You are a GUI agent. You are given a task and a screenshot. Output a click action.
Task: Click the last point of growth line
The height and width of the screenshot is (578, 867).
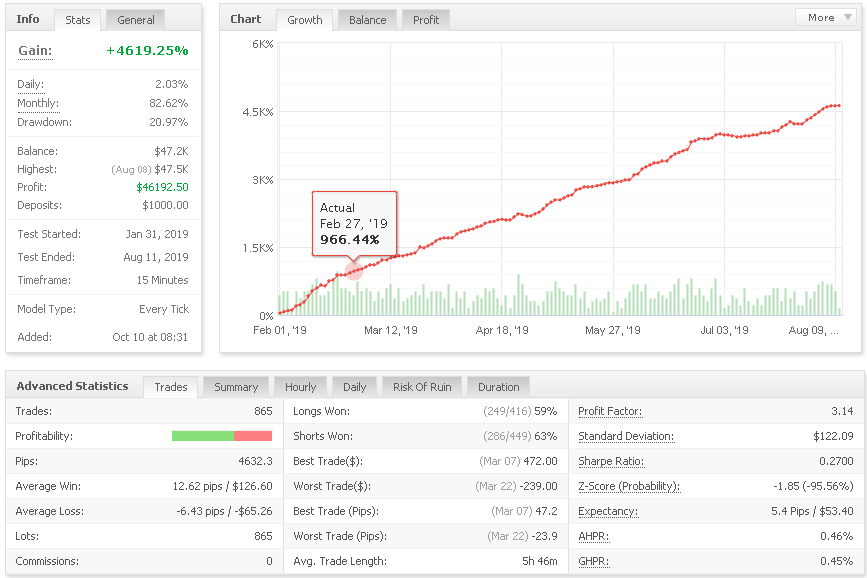(839, 106)
